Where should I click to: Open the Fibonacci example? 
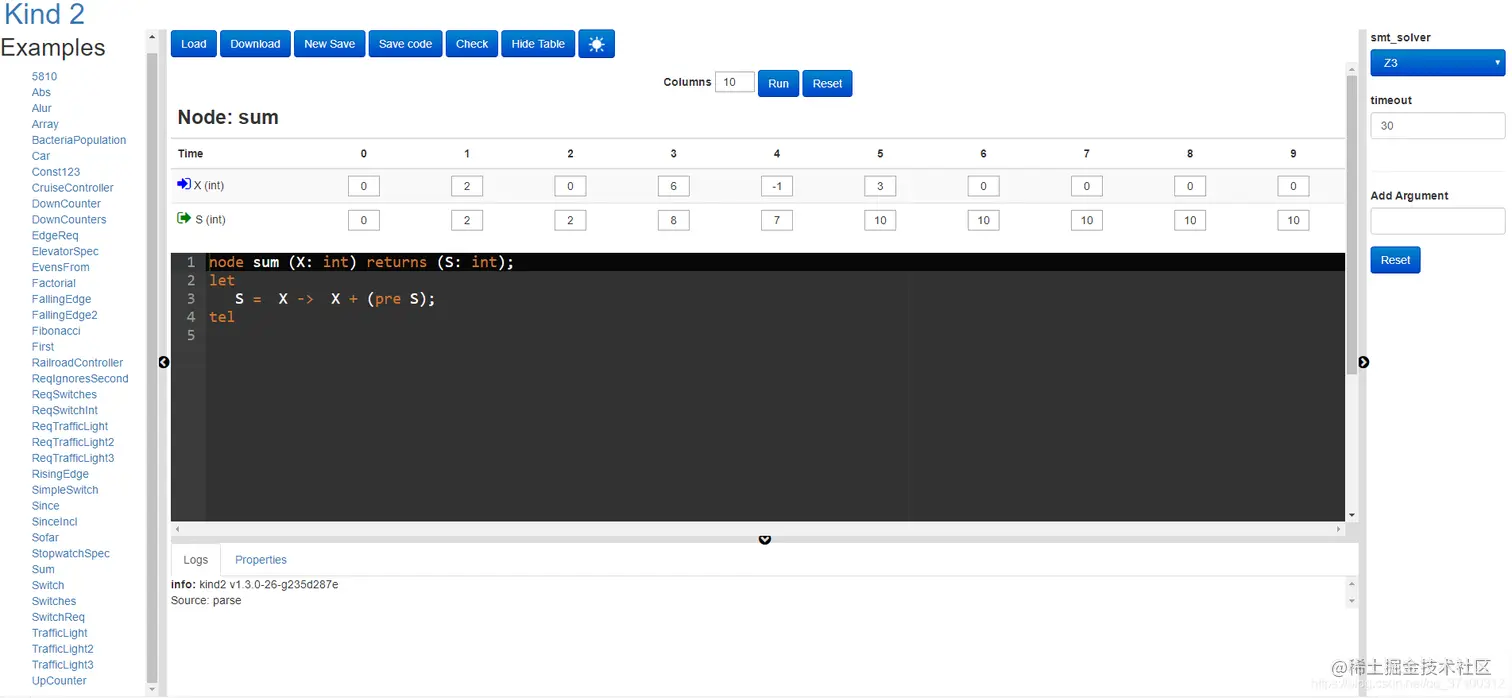coord(56,331)
